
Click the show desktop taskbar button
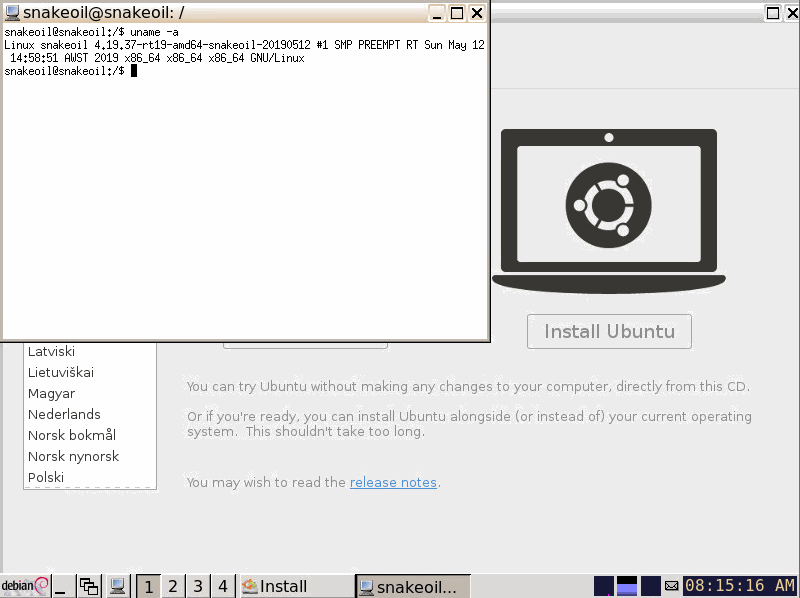[63, 586]
